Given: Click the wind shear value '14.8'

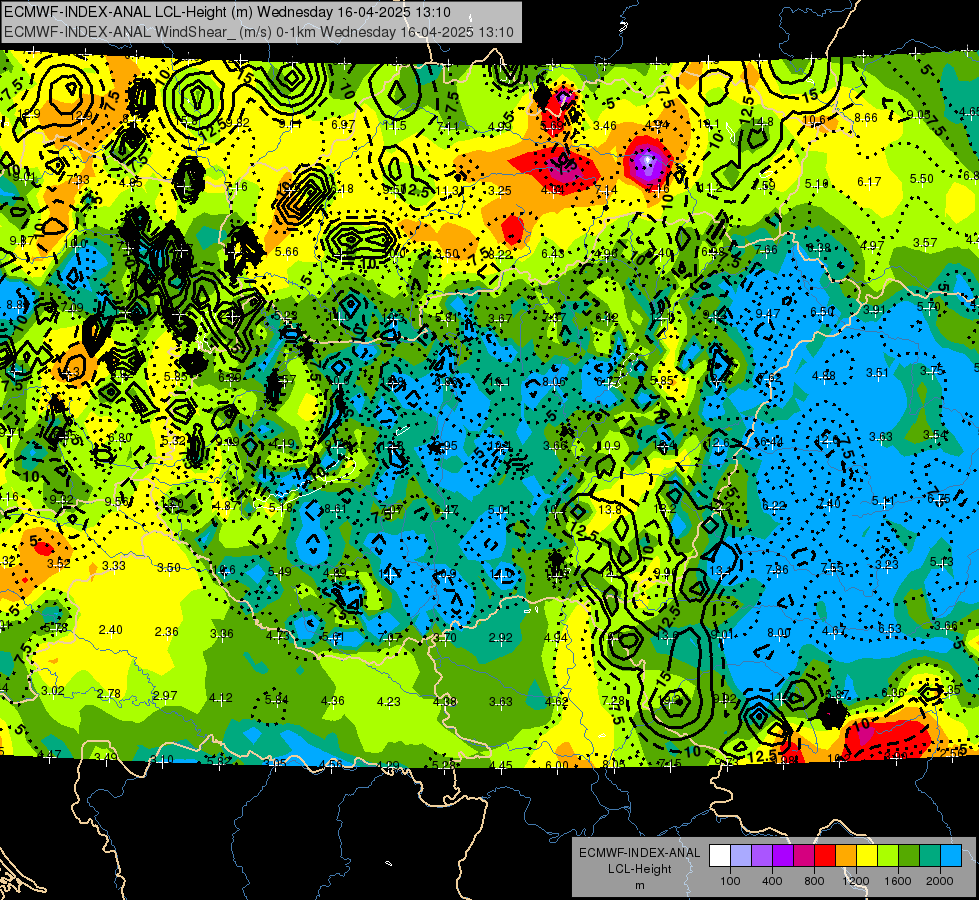Looking at the screenshot, I should pyautogui.click(x=763, y=122).
